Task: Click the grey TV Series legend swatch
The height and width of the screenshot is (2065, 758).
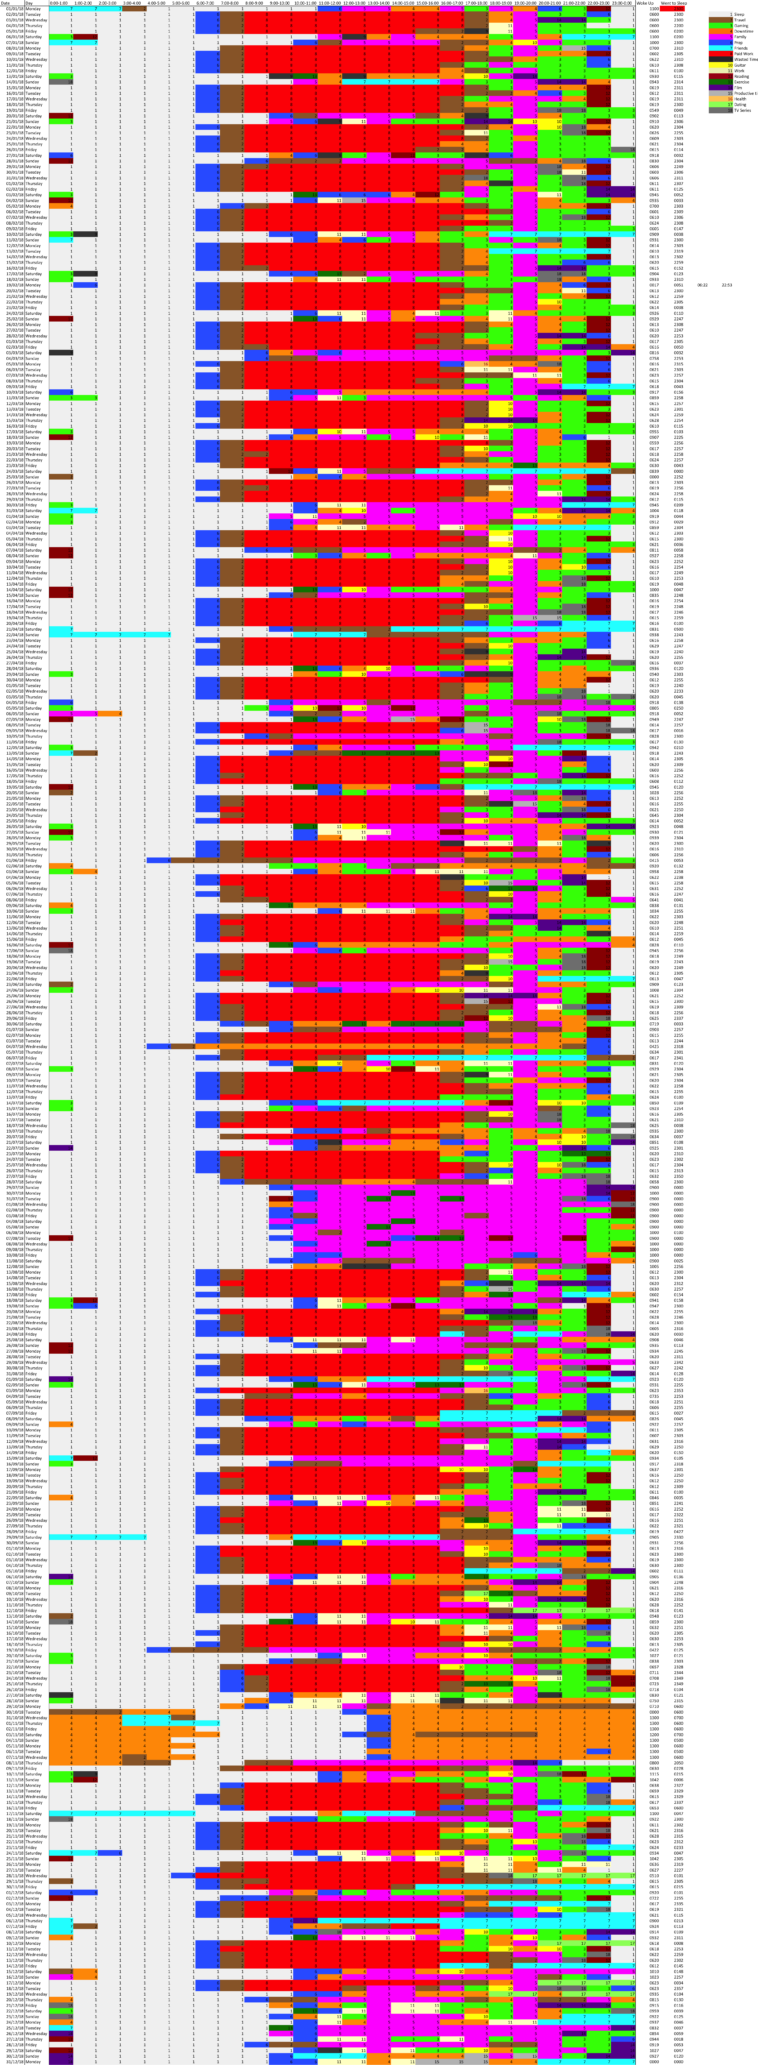Action: point(720,110)
